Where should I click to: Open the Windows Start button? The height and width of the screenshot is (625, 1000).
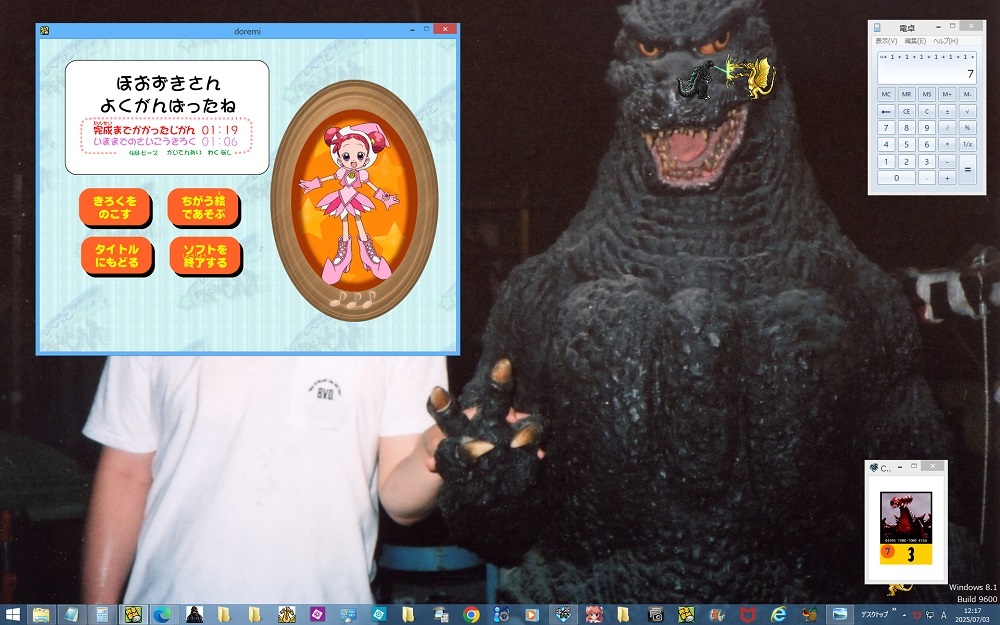coord(12,615)
